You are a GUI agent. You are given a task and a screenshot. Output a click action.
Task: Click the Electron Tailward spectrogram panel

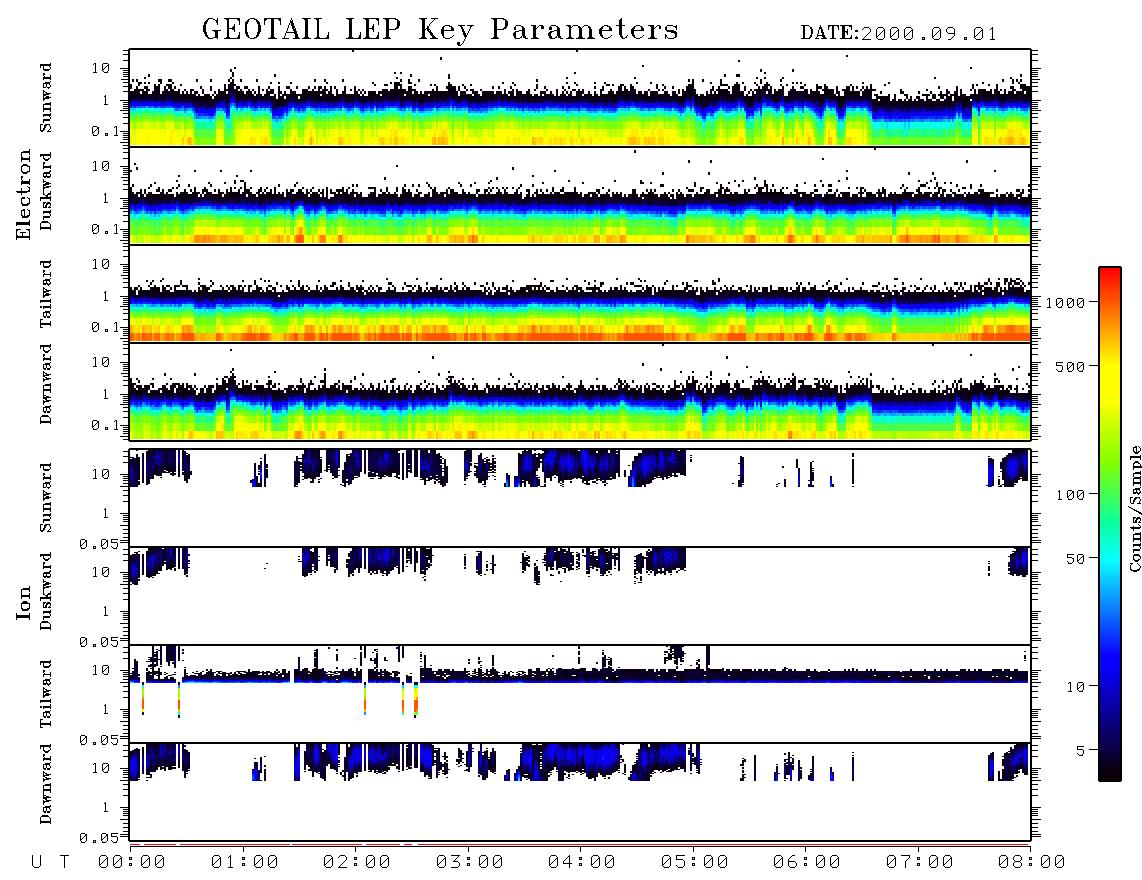(x=580, y=294)
